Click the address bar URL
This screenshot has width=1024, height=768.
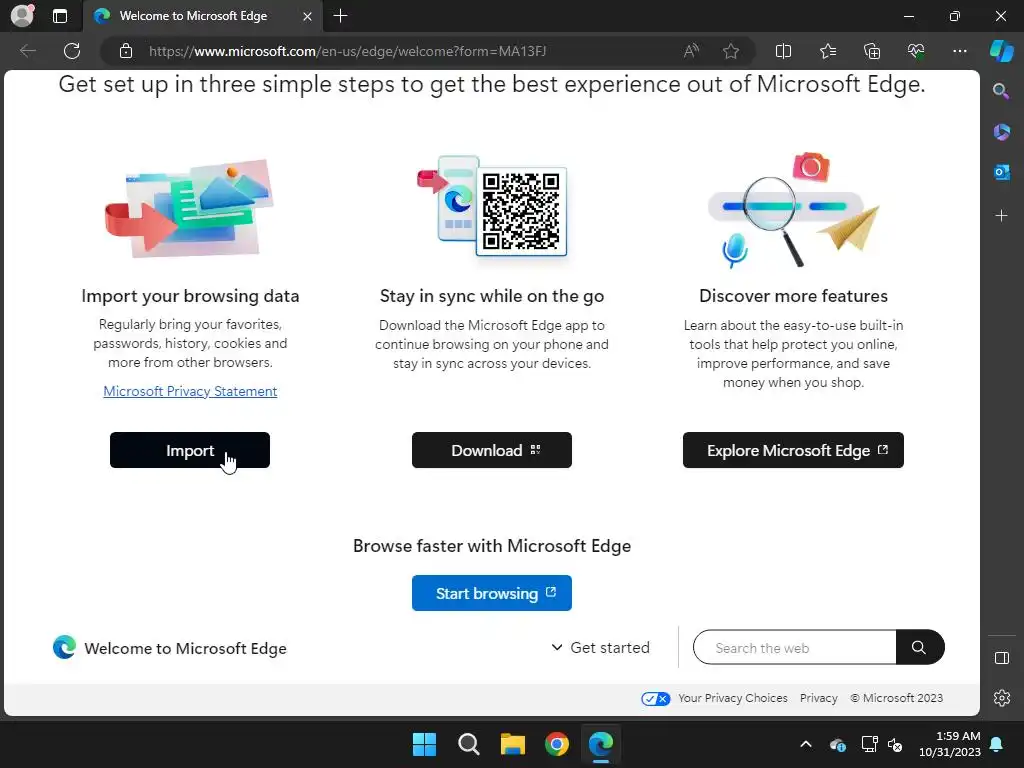pyautogui.click(x=347, y=51)
